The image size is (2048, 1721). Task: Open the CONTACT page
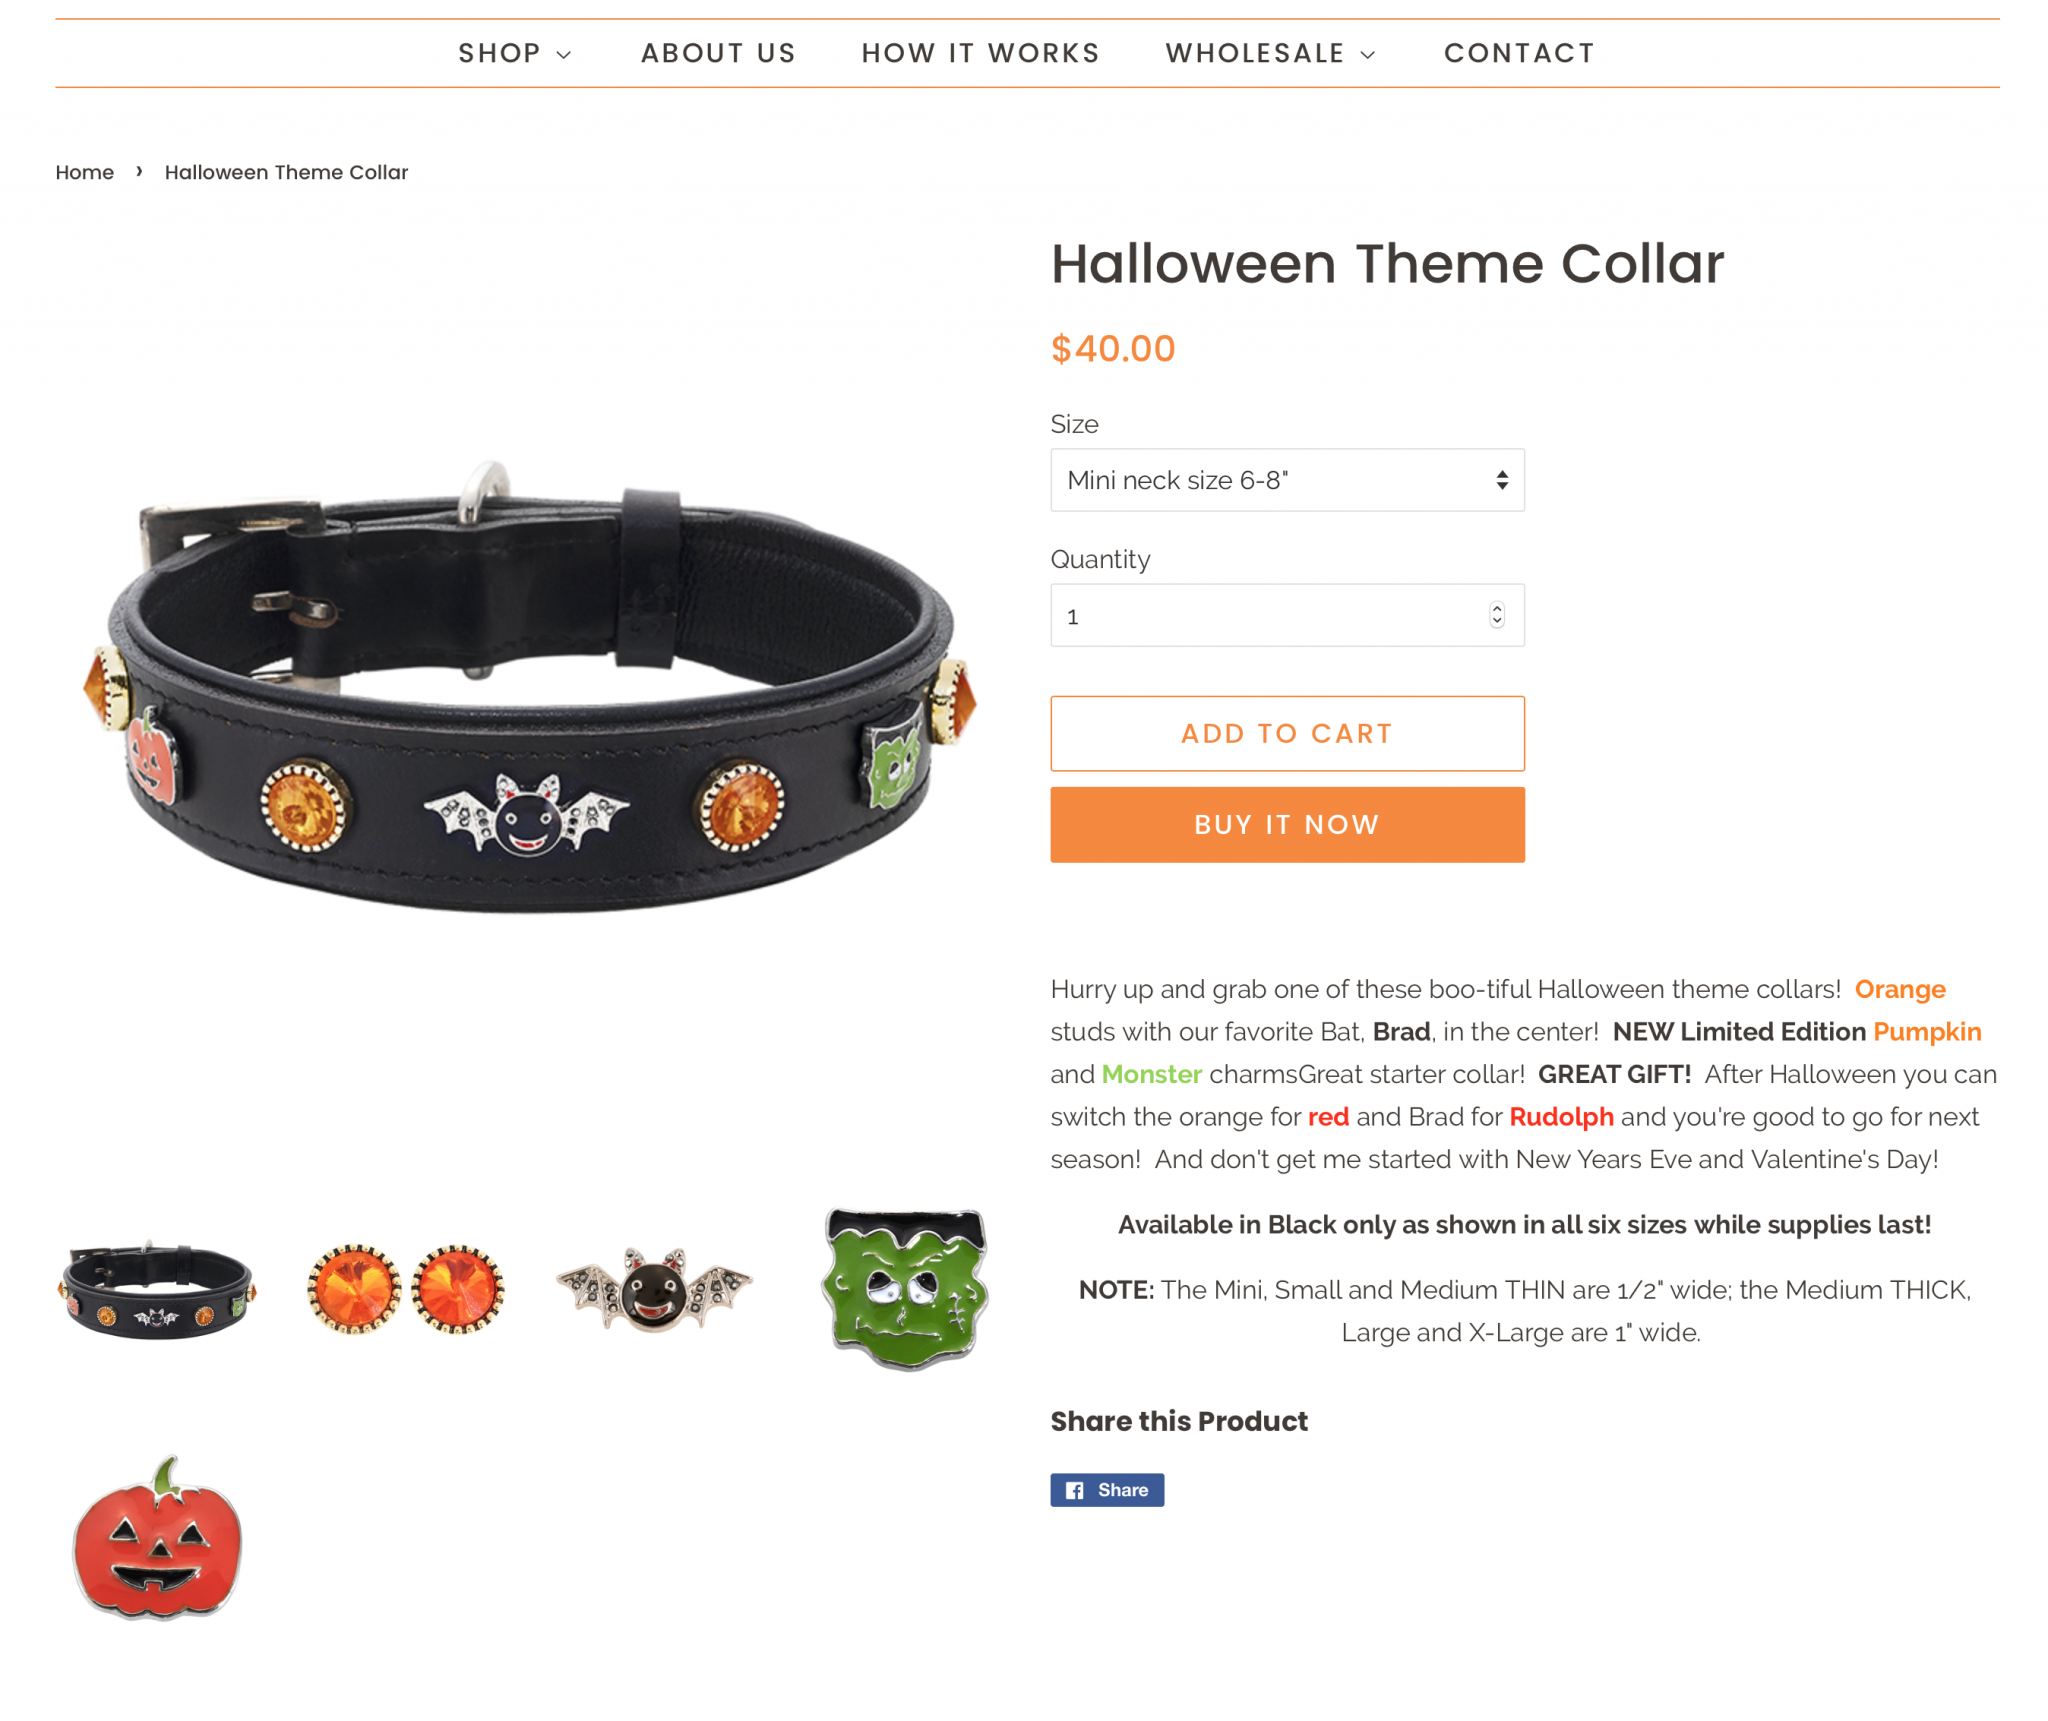(1519, 53)
